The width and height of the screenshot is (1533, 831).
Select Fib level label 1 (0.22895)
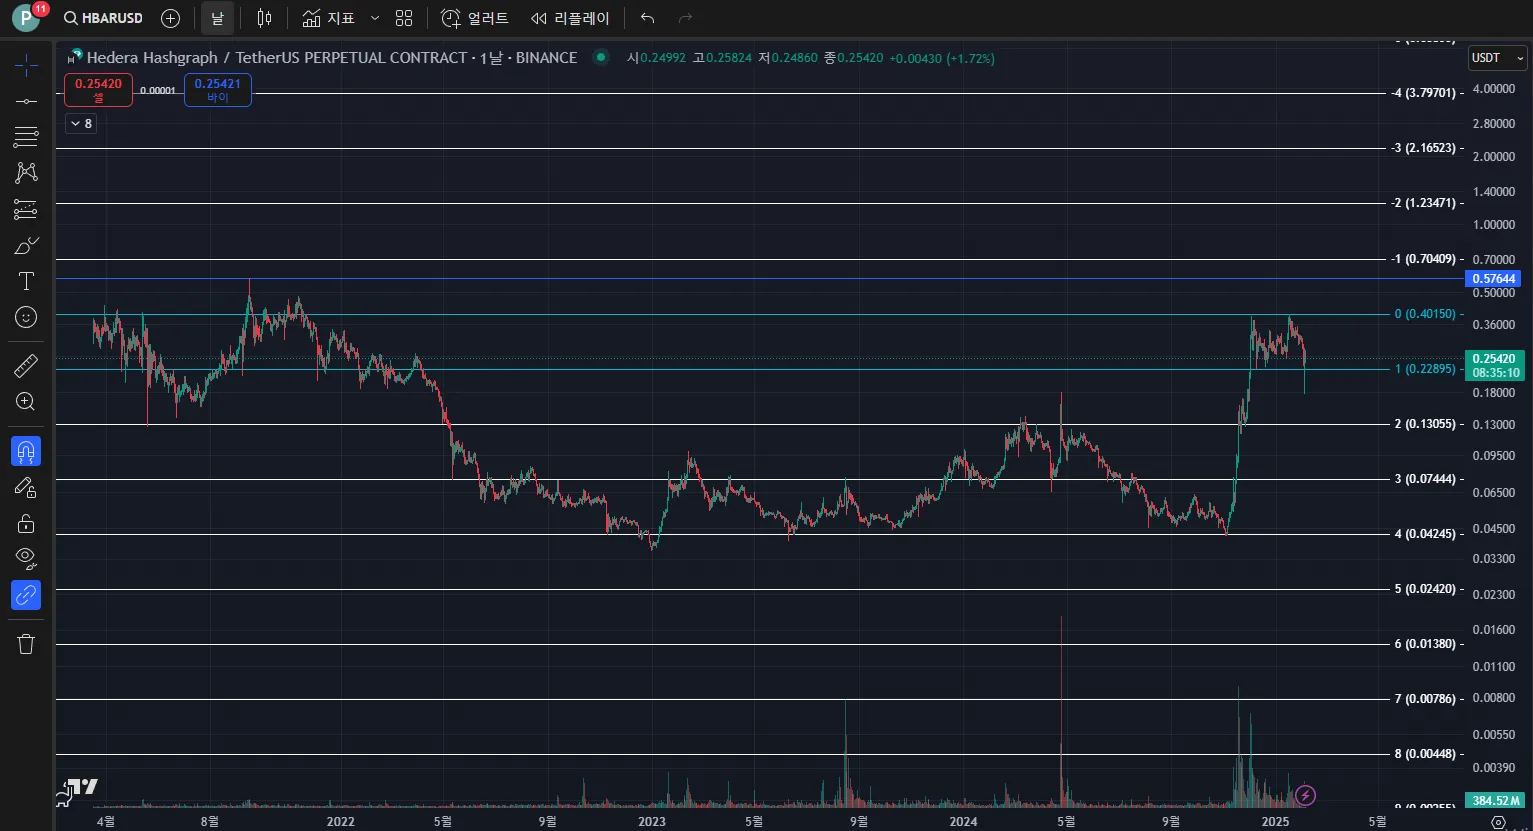(1425, 369)
